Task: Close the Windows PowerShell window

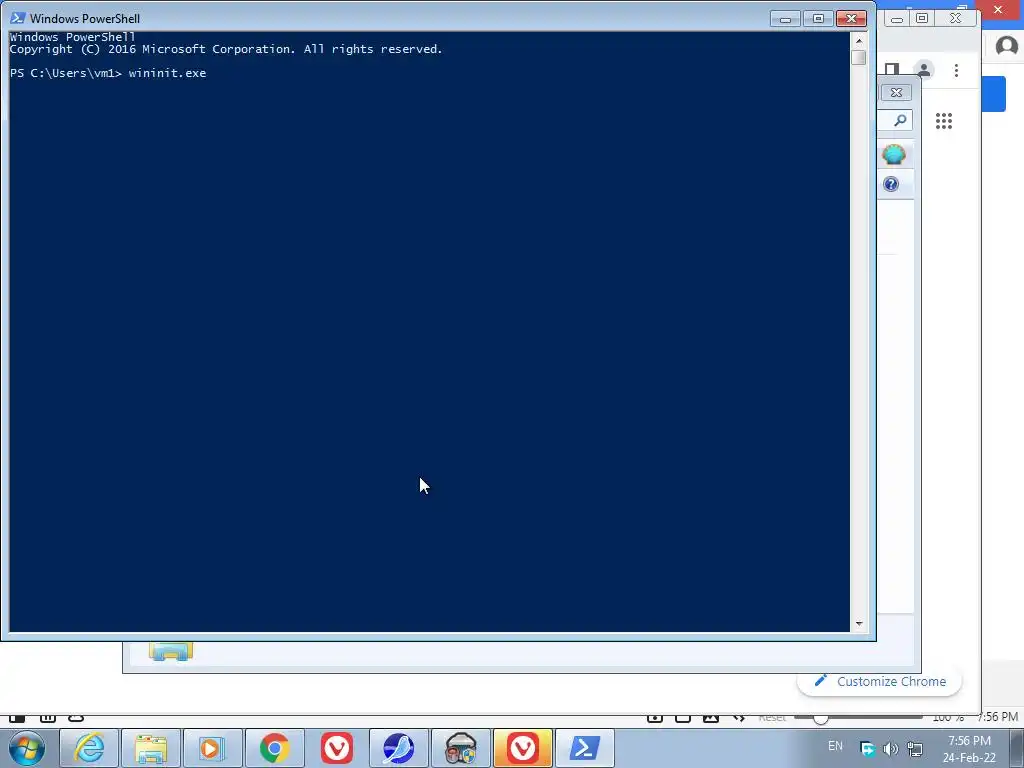Action: pos(852,19)
